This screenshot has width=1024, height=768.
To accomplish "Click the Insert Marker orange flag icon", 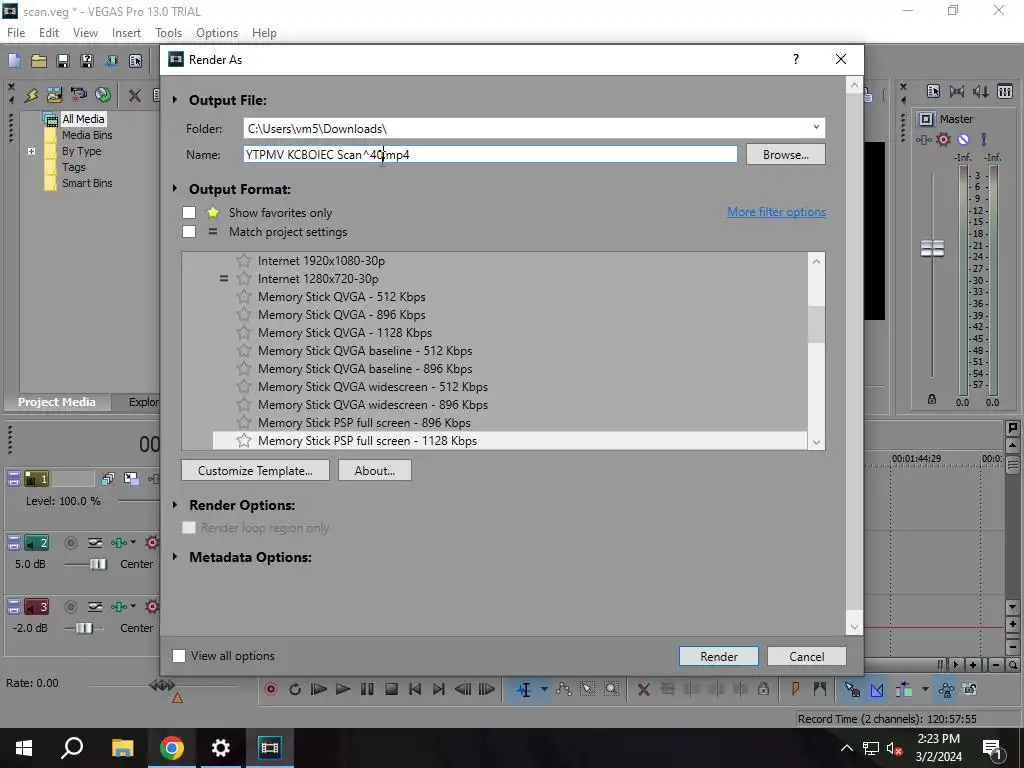I will tap(795, 688).
